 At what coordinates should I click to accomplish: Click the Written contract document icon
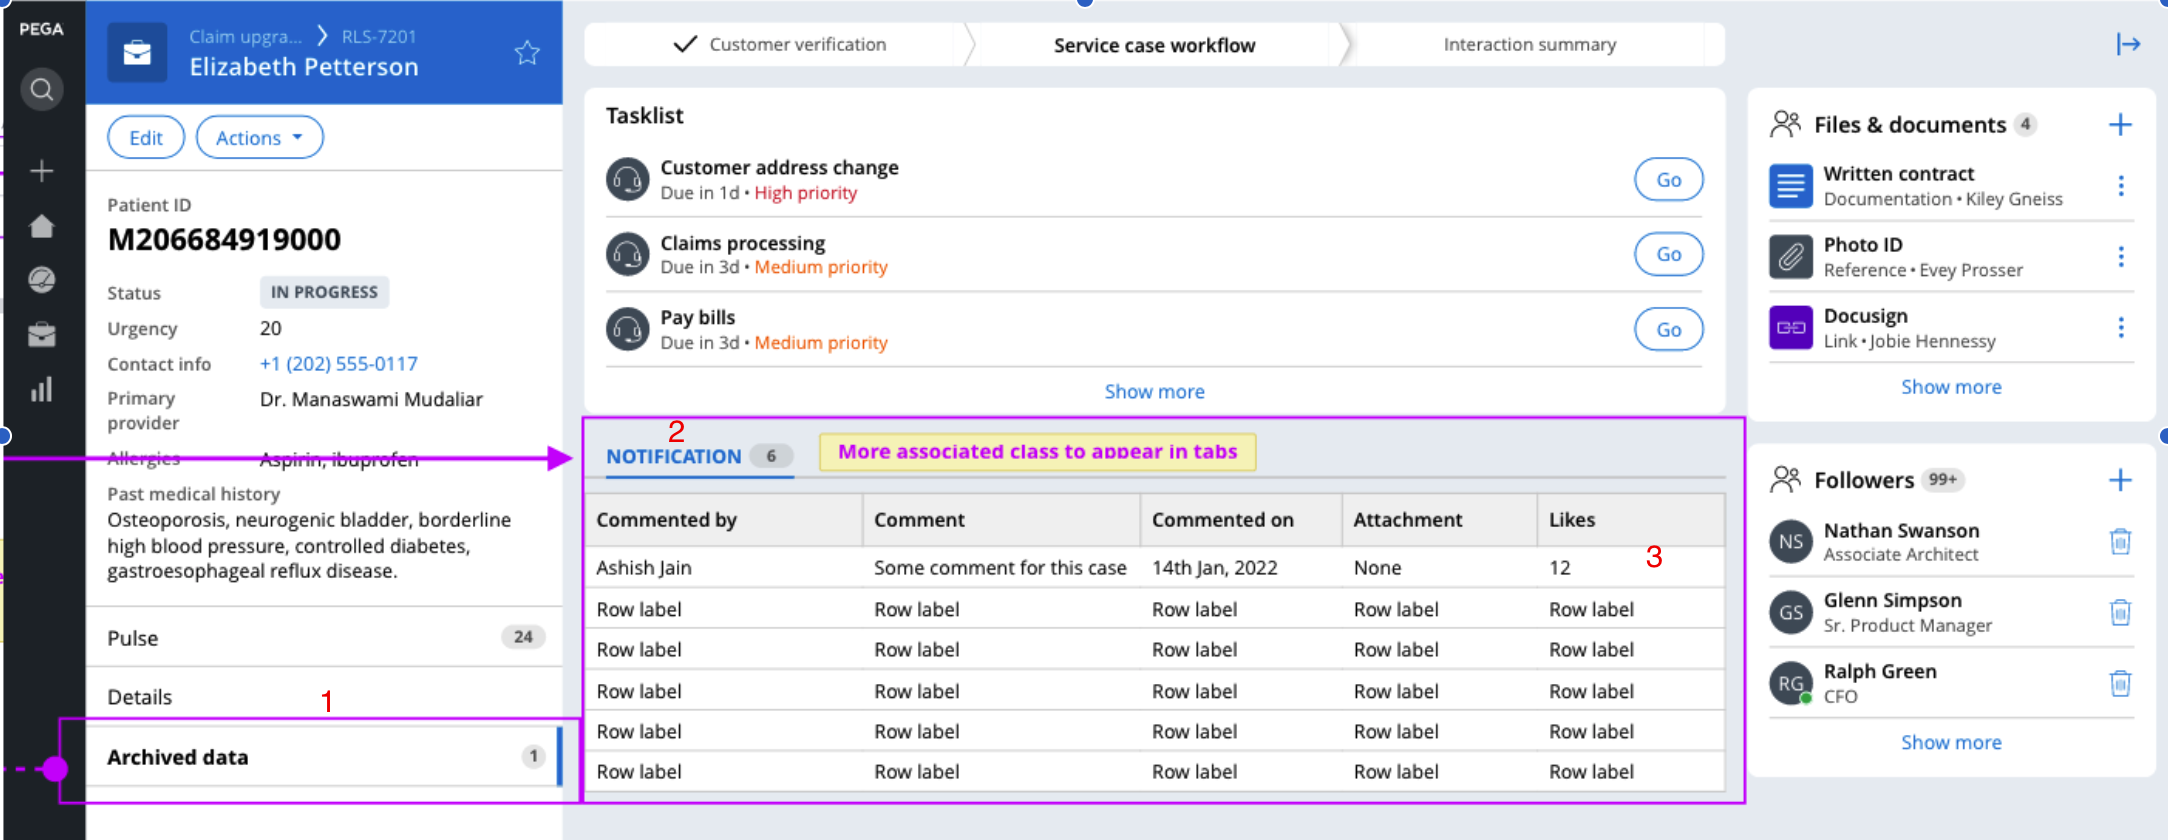(1791, 186)
